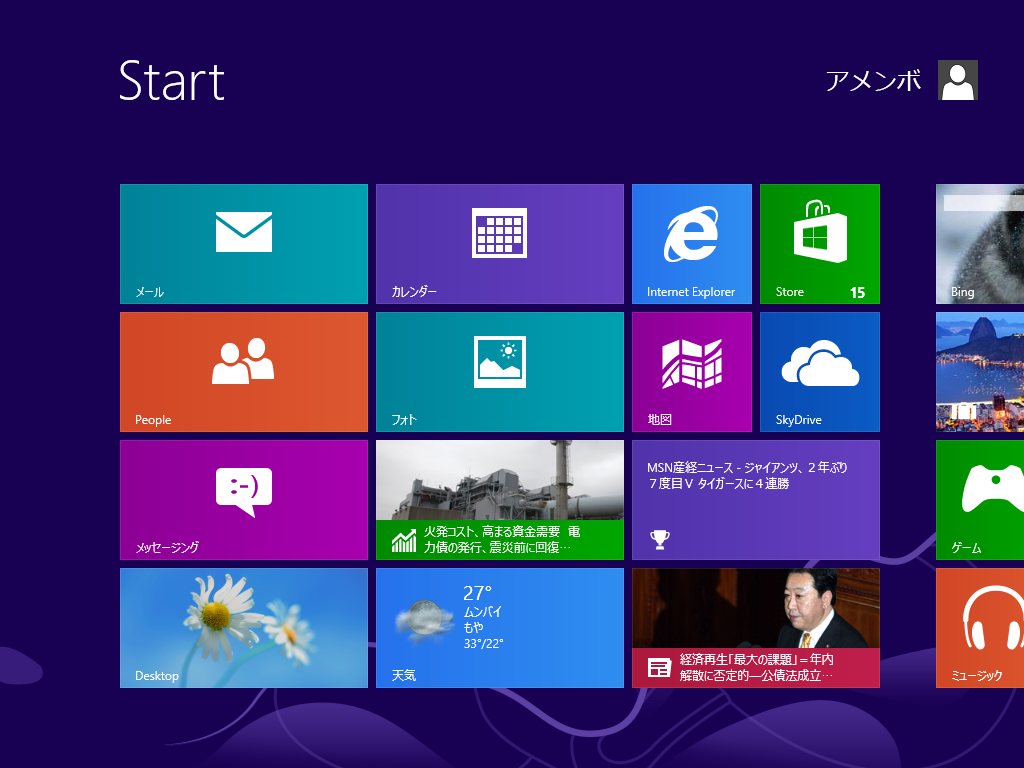Open the Photos (フォト) tile
1024x768 pixels.
pos(500,372)
